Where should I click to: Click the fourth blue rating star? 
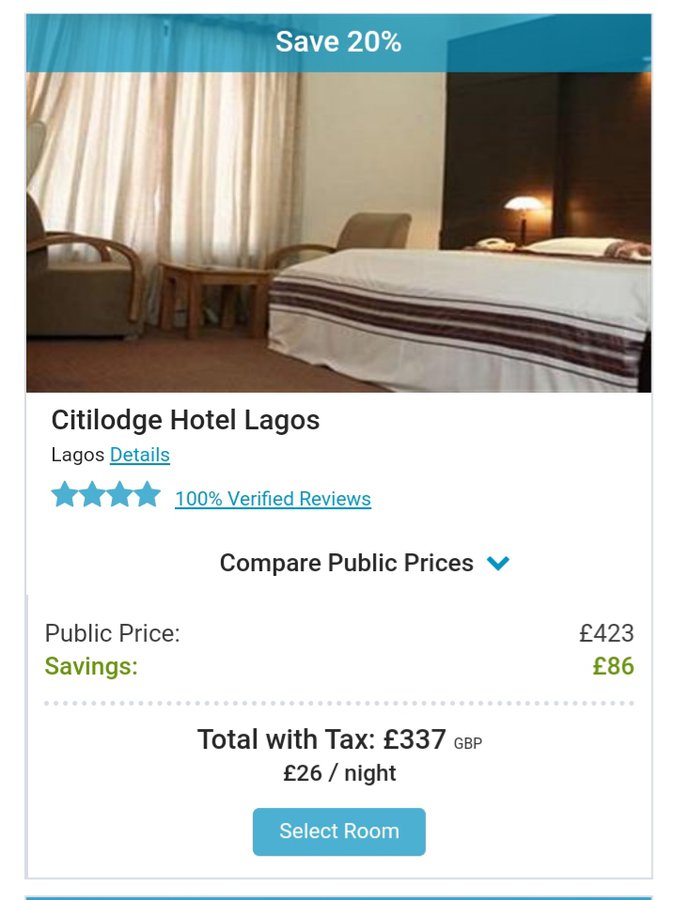pos(148,495)
